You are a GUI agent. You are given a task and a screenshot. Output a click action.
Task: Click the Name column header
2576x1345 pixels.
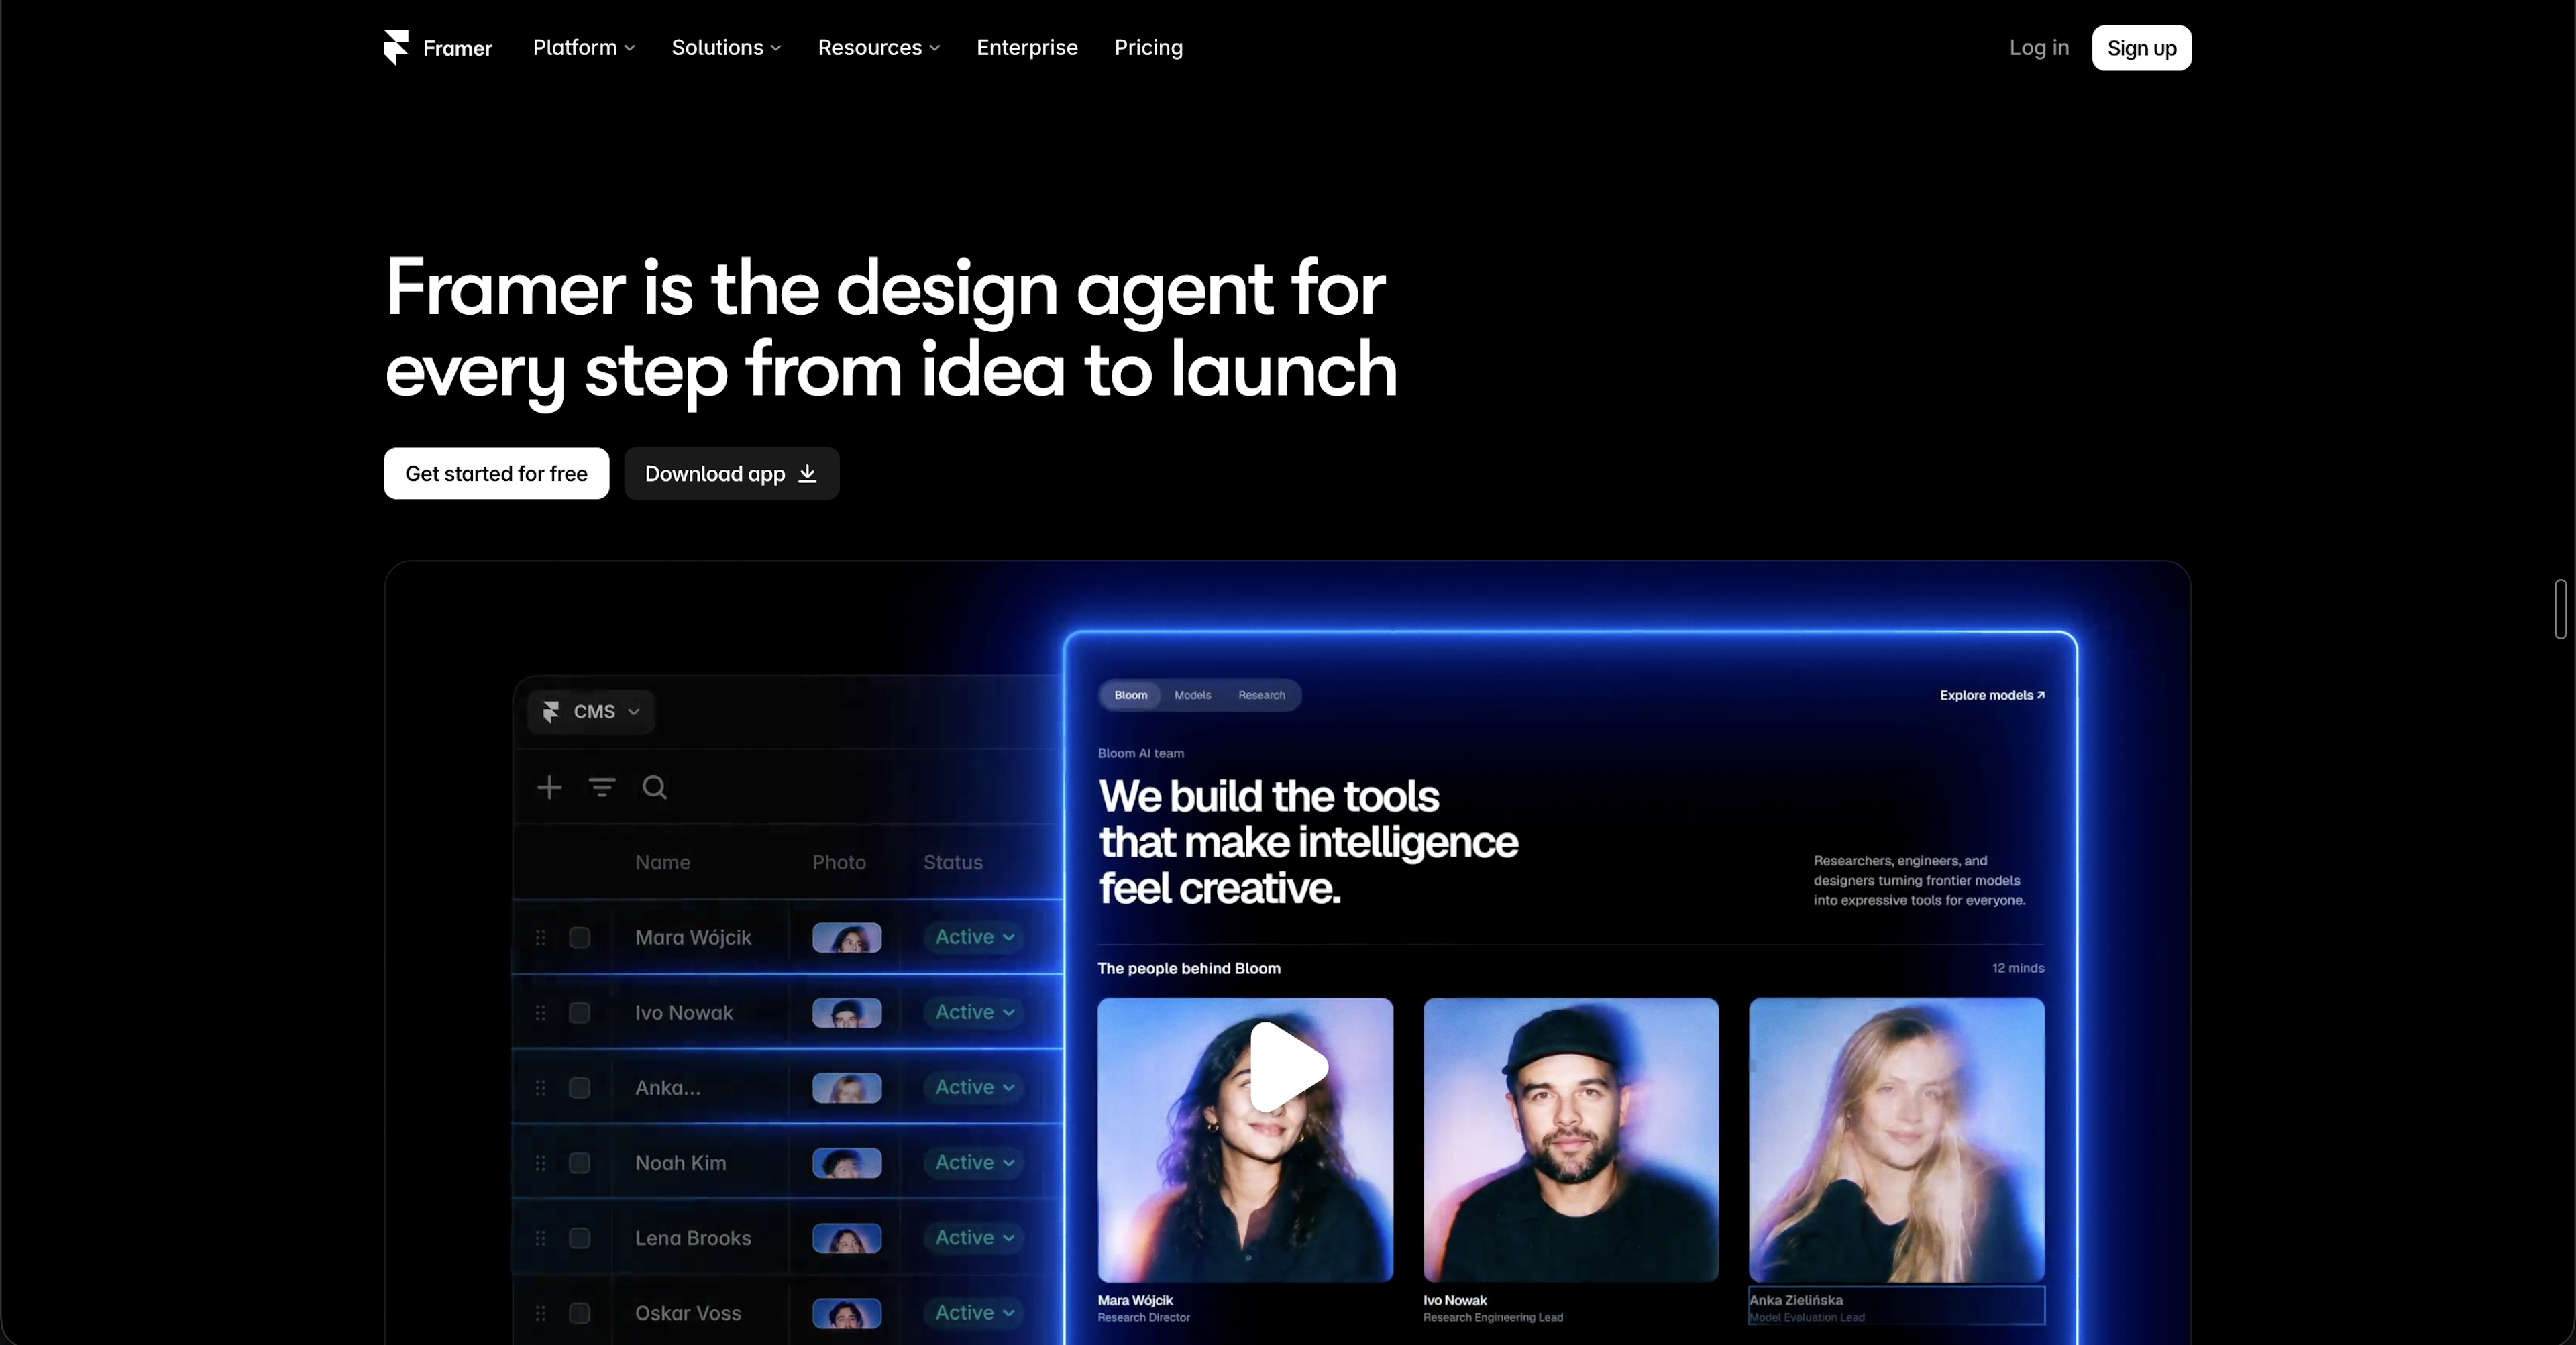click(x=662, y=863)
